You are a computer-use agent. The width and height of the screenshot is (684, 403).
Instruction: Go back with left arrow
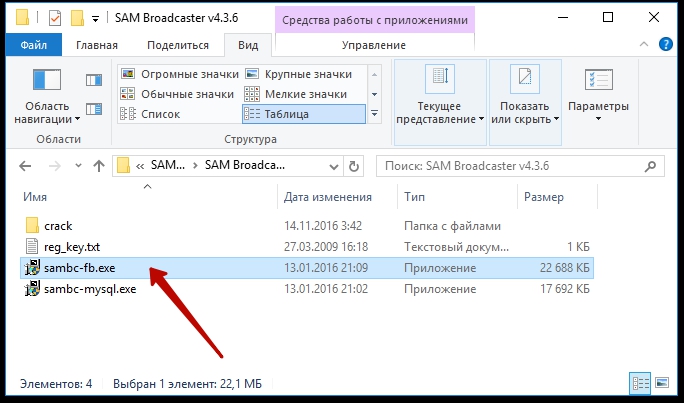[x=25, y=166]
